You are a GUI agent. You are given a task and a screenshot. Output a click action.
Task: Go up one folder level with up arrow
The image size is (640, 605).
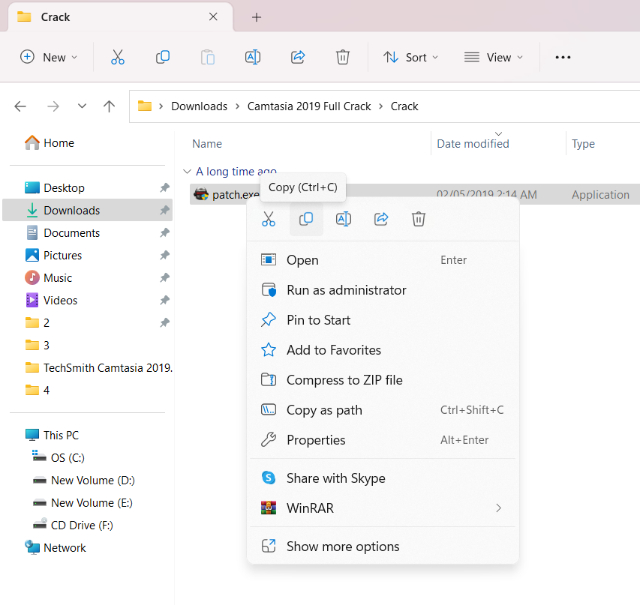pyautogui.click(x=109, y=107)
